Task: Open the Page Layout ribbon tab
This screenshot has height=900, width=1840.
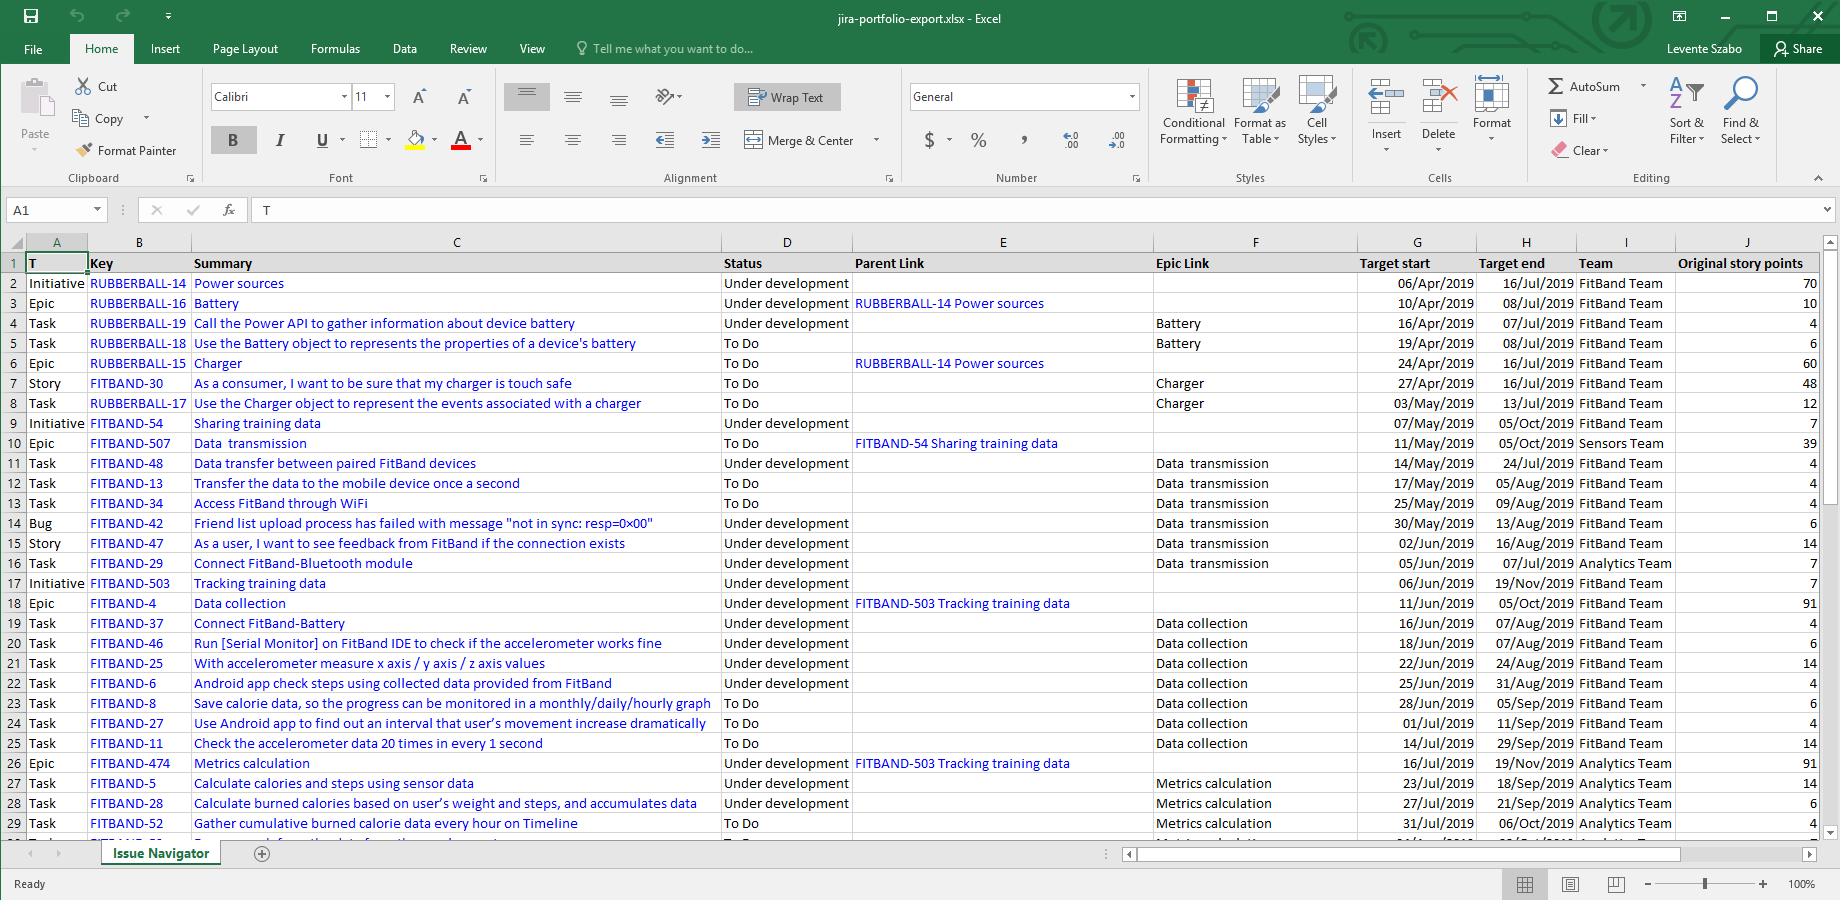Action: [x=245, y=49]
